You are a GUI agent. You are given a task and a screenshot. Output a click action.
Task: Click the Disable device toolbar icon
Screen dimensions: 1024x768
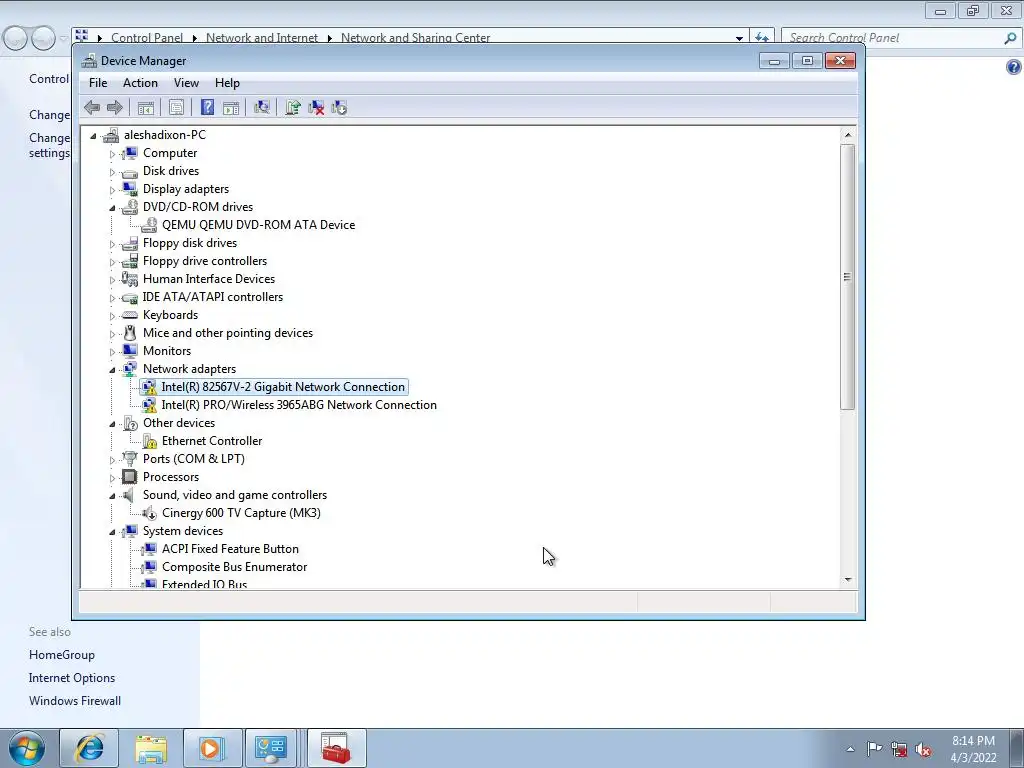point(339,107)
